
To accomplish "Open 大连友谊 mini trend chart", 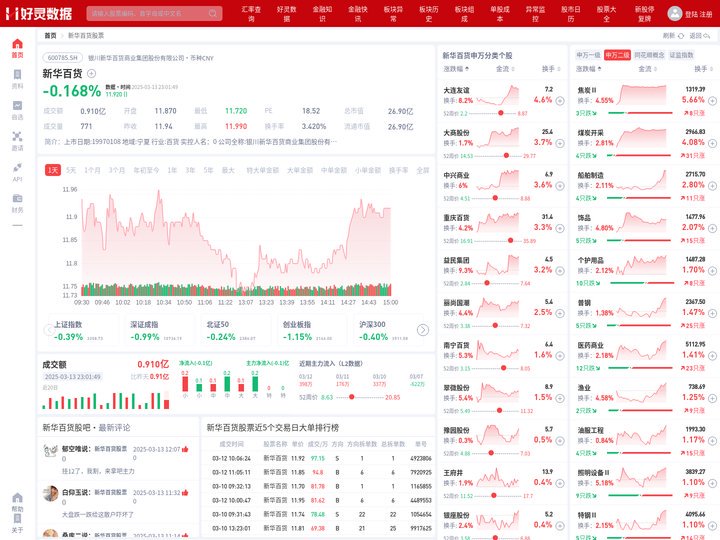I will click(x=498, y=96).
